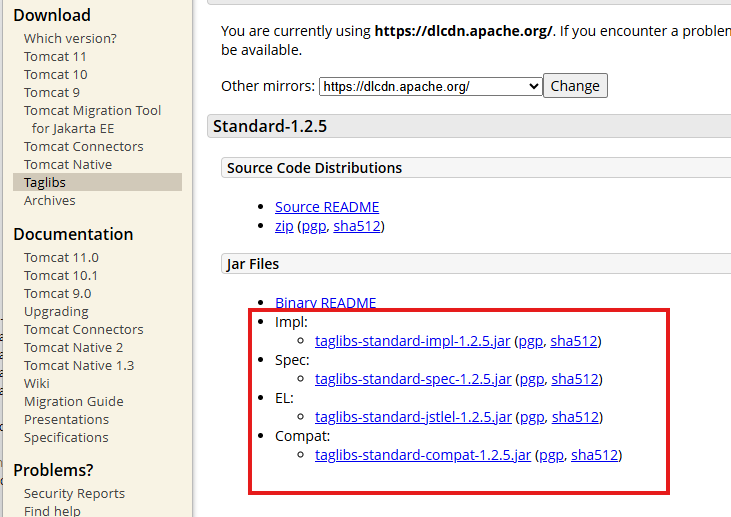731x517 pixels.
Task: Open Tomcat 9.0 documentation
Action: 57,294
